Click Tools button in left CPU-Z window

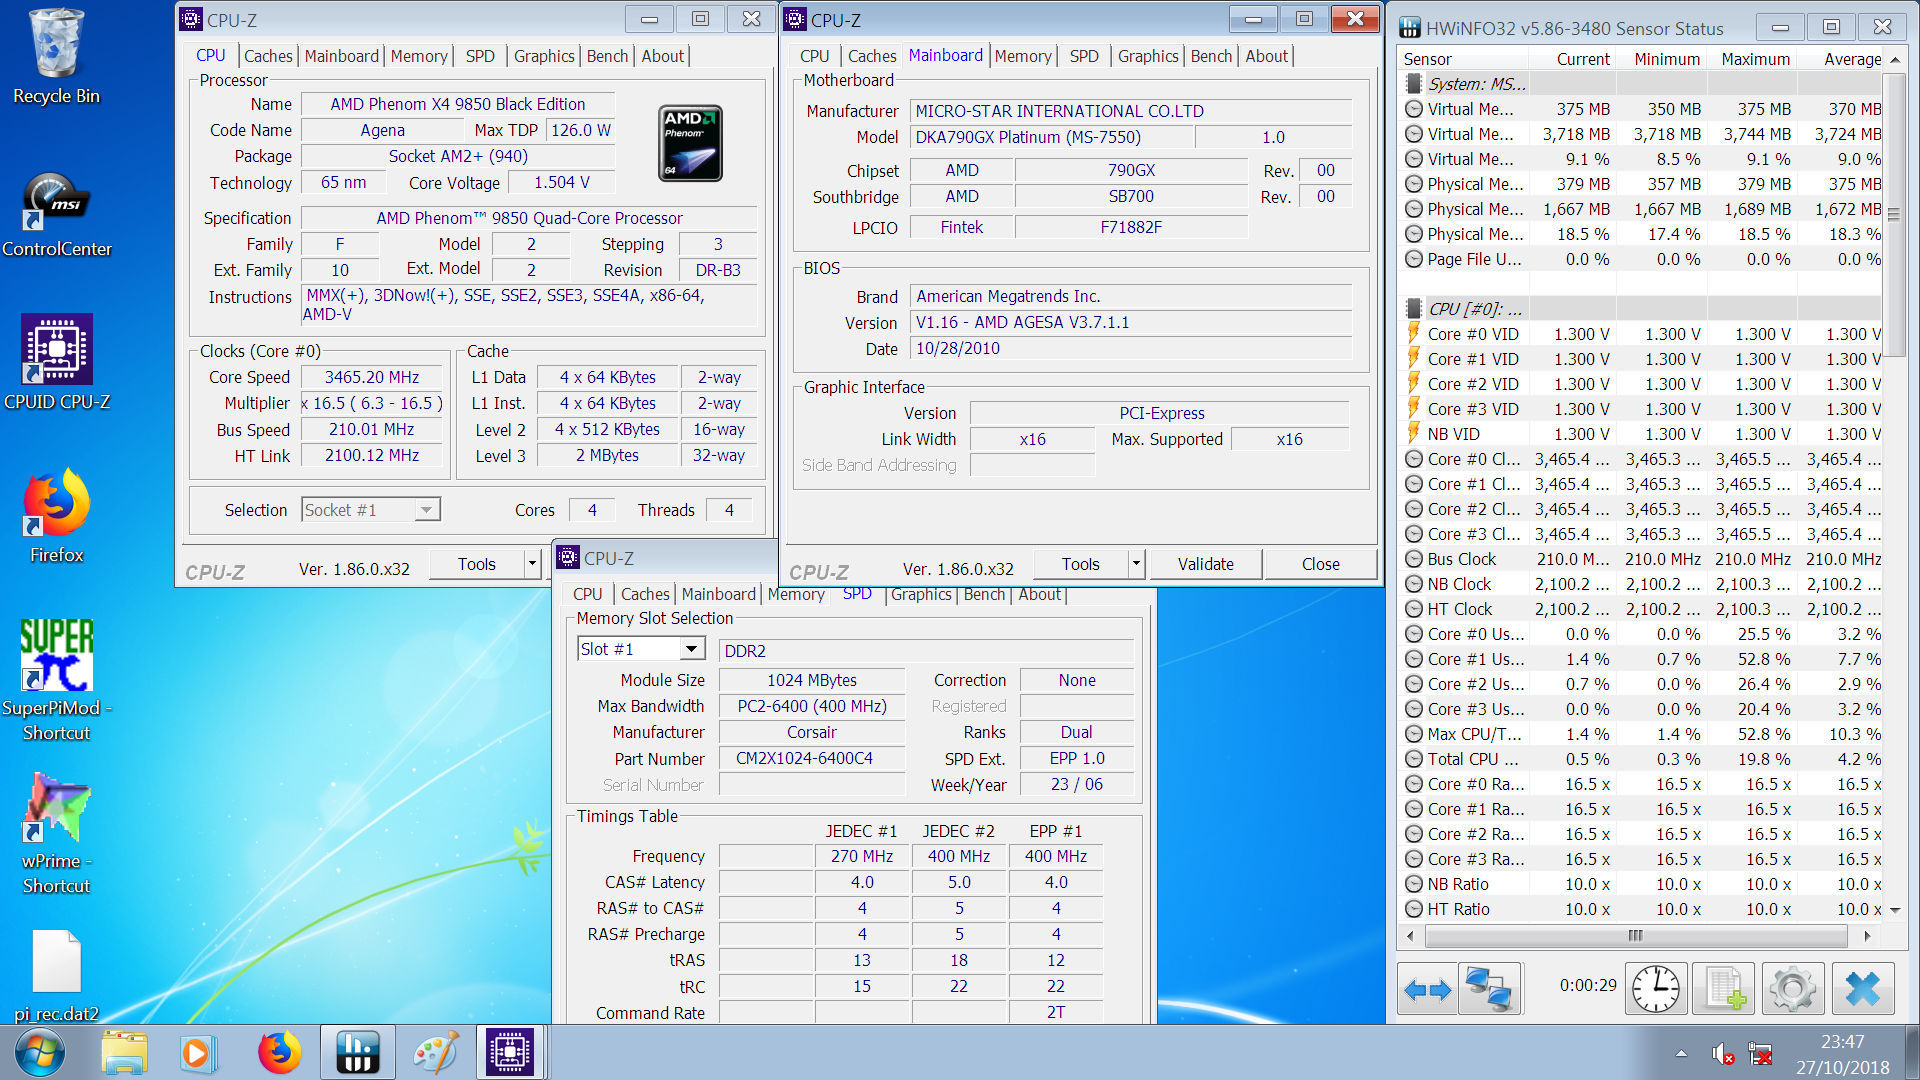pyautogui.click(x=477, y=565)
